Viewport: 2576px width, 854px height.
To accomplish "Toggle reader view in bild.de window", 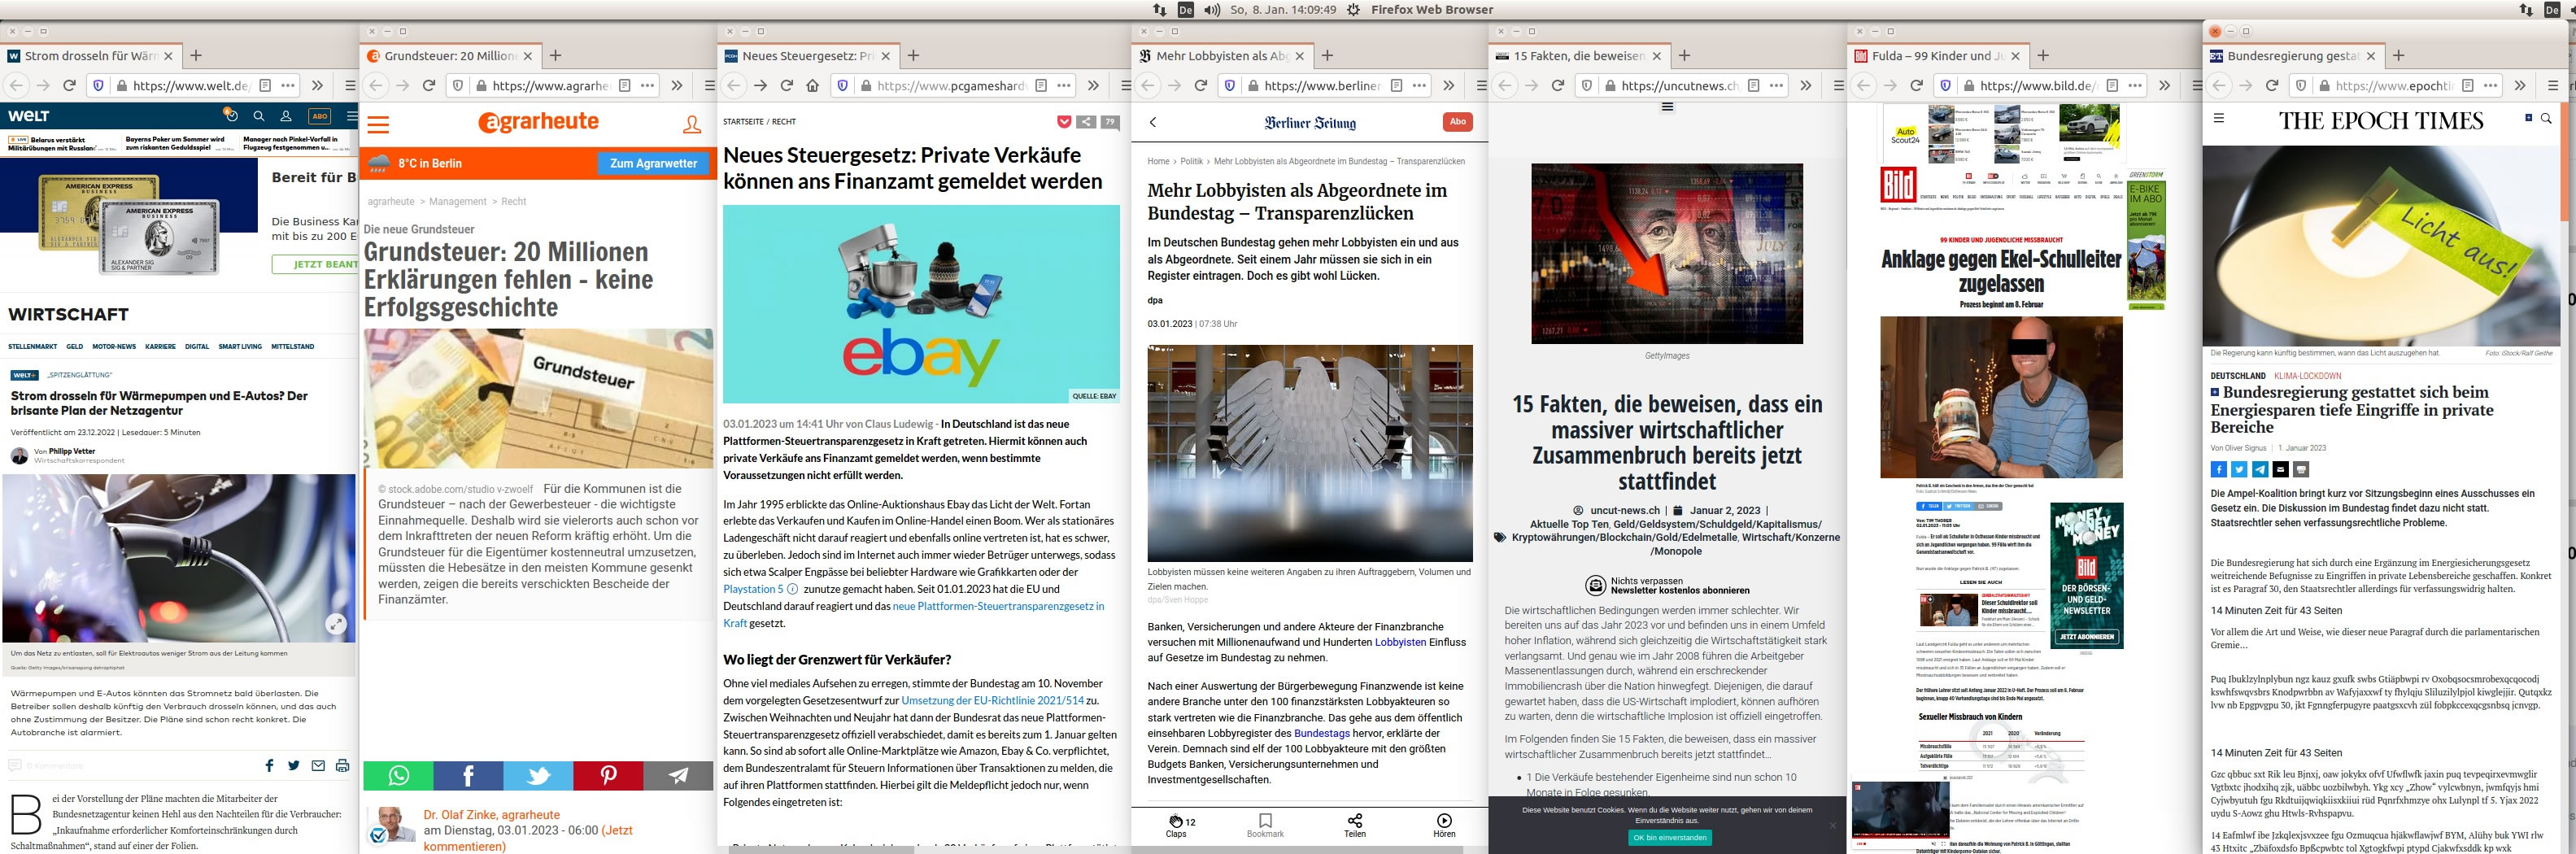I will click(x=2113, y=85).
